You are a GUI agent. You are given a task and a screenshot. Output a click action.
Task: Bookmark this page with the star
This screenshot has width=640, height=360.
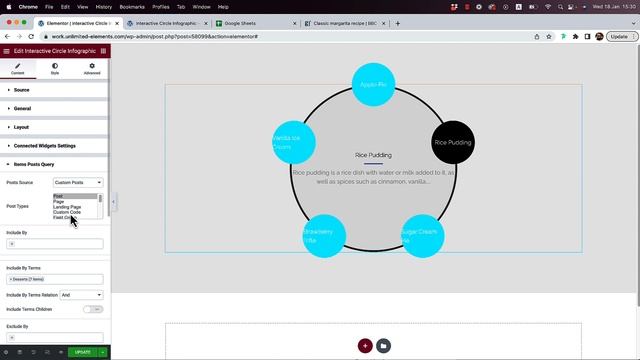coord(549,36)
